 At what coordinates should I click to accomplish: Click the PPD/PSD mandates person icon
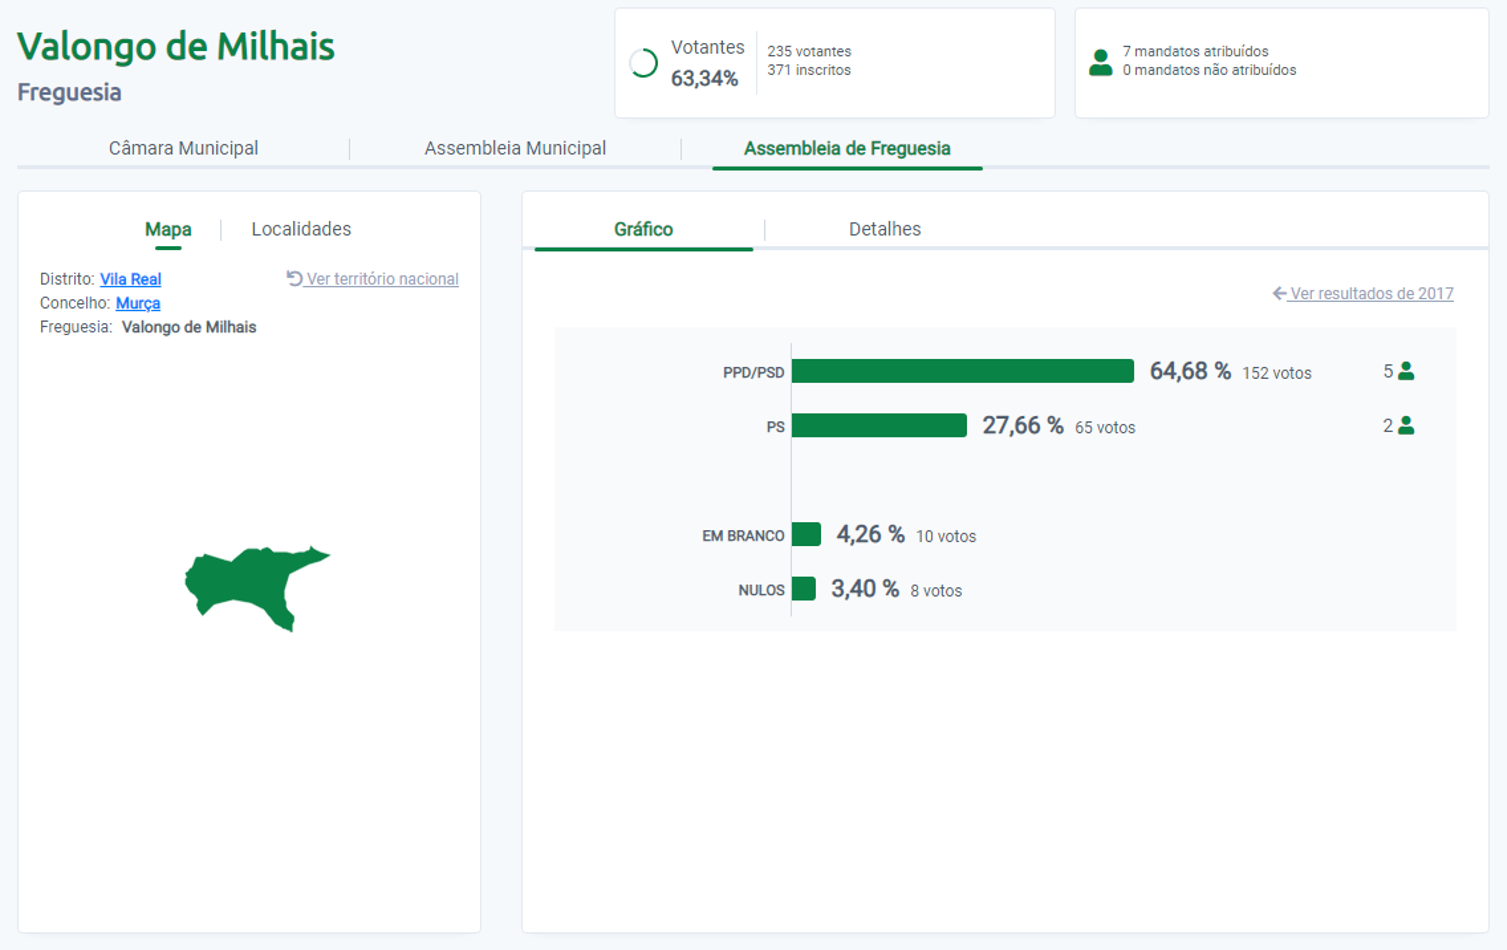[x=1406, y=371]
